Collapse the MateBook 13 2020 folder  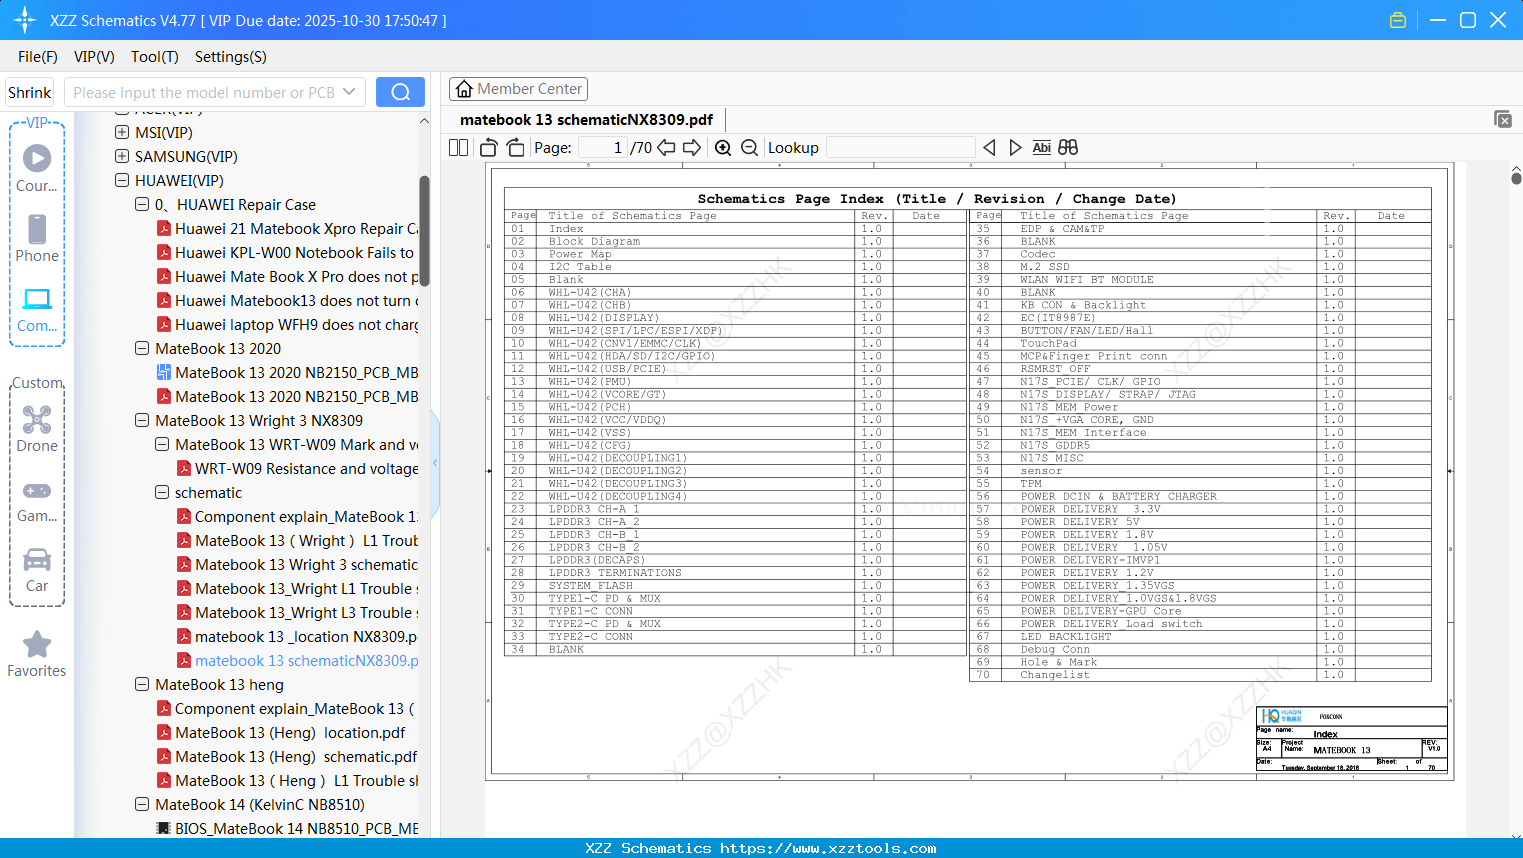click(142, 349)
